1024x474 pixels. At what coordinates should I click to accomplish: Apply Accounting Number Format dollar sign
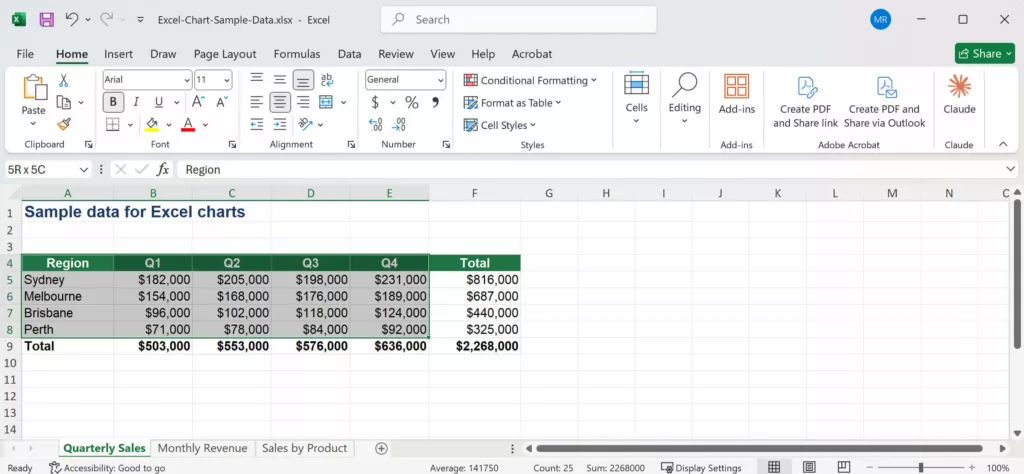[375, 103]
